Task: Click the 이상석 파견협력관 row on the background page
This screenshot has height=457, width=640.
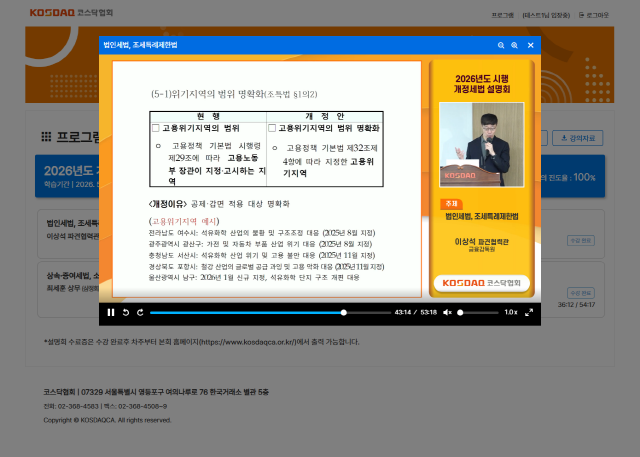Action: tap(73, 237)
